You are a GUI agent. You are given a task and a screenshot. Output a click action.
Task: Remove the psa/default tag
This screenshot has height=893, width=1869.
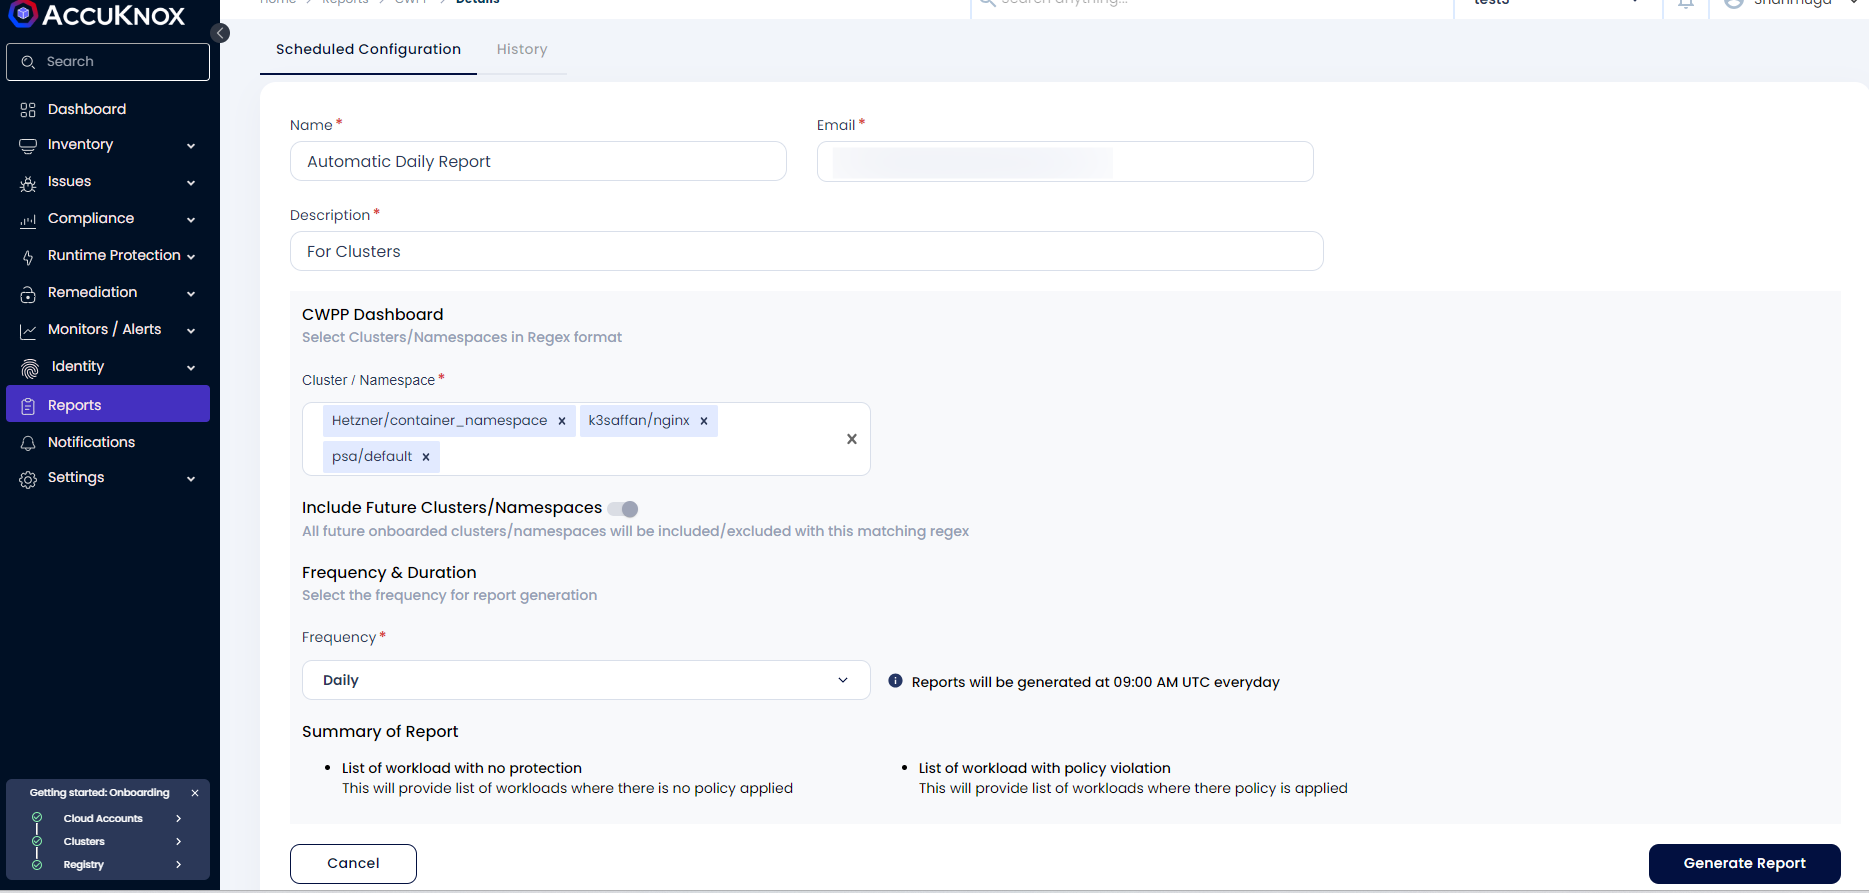click(x=426, y=457)
